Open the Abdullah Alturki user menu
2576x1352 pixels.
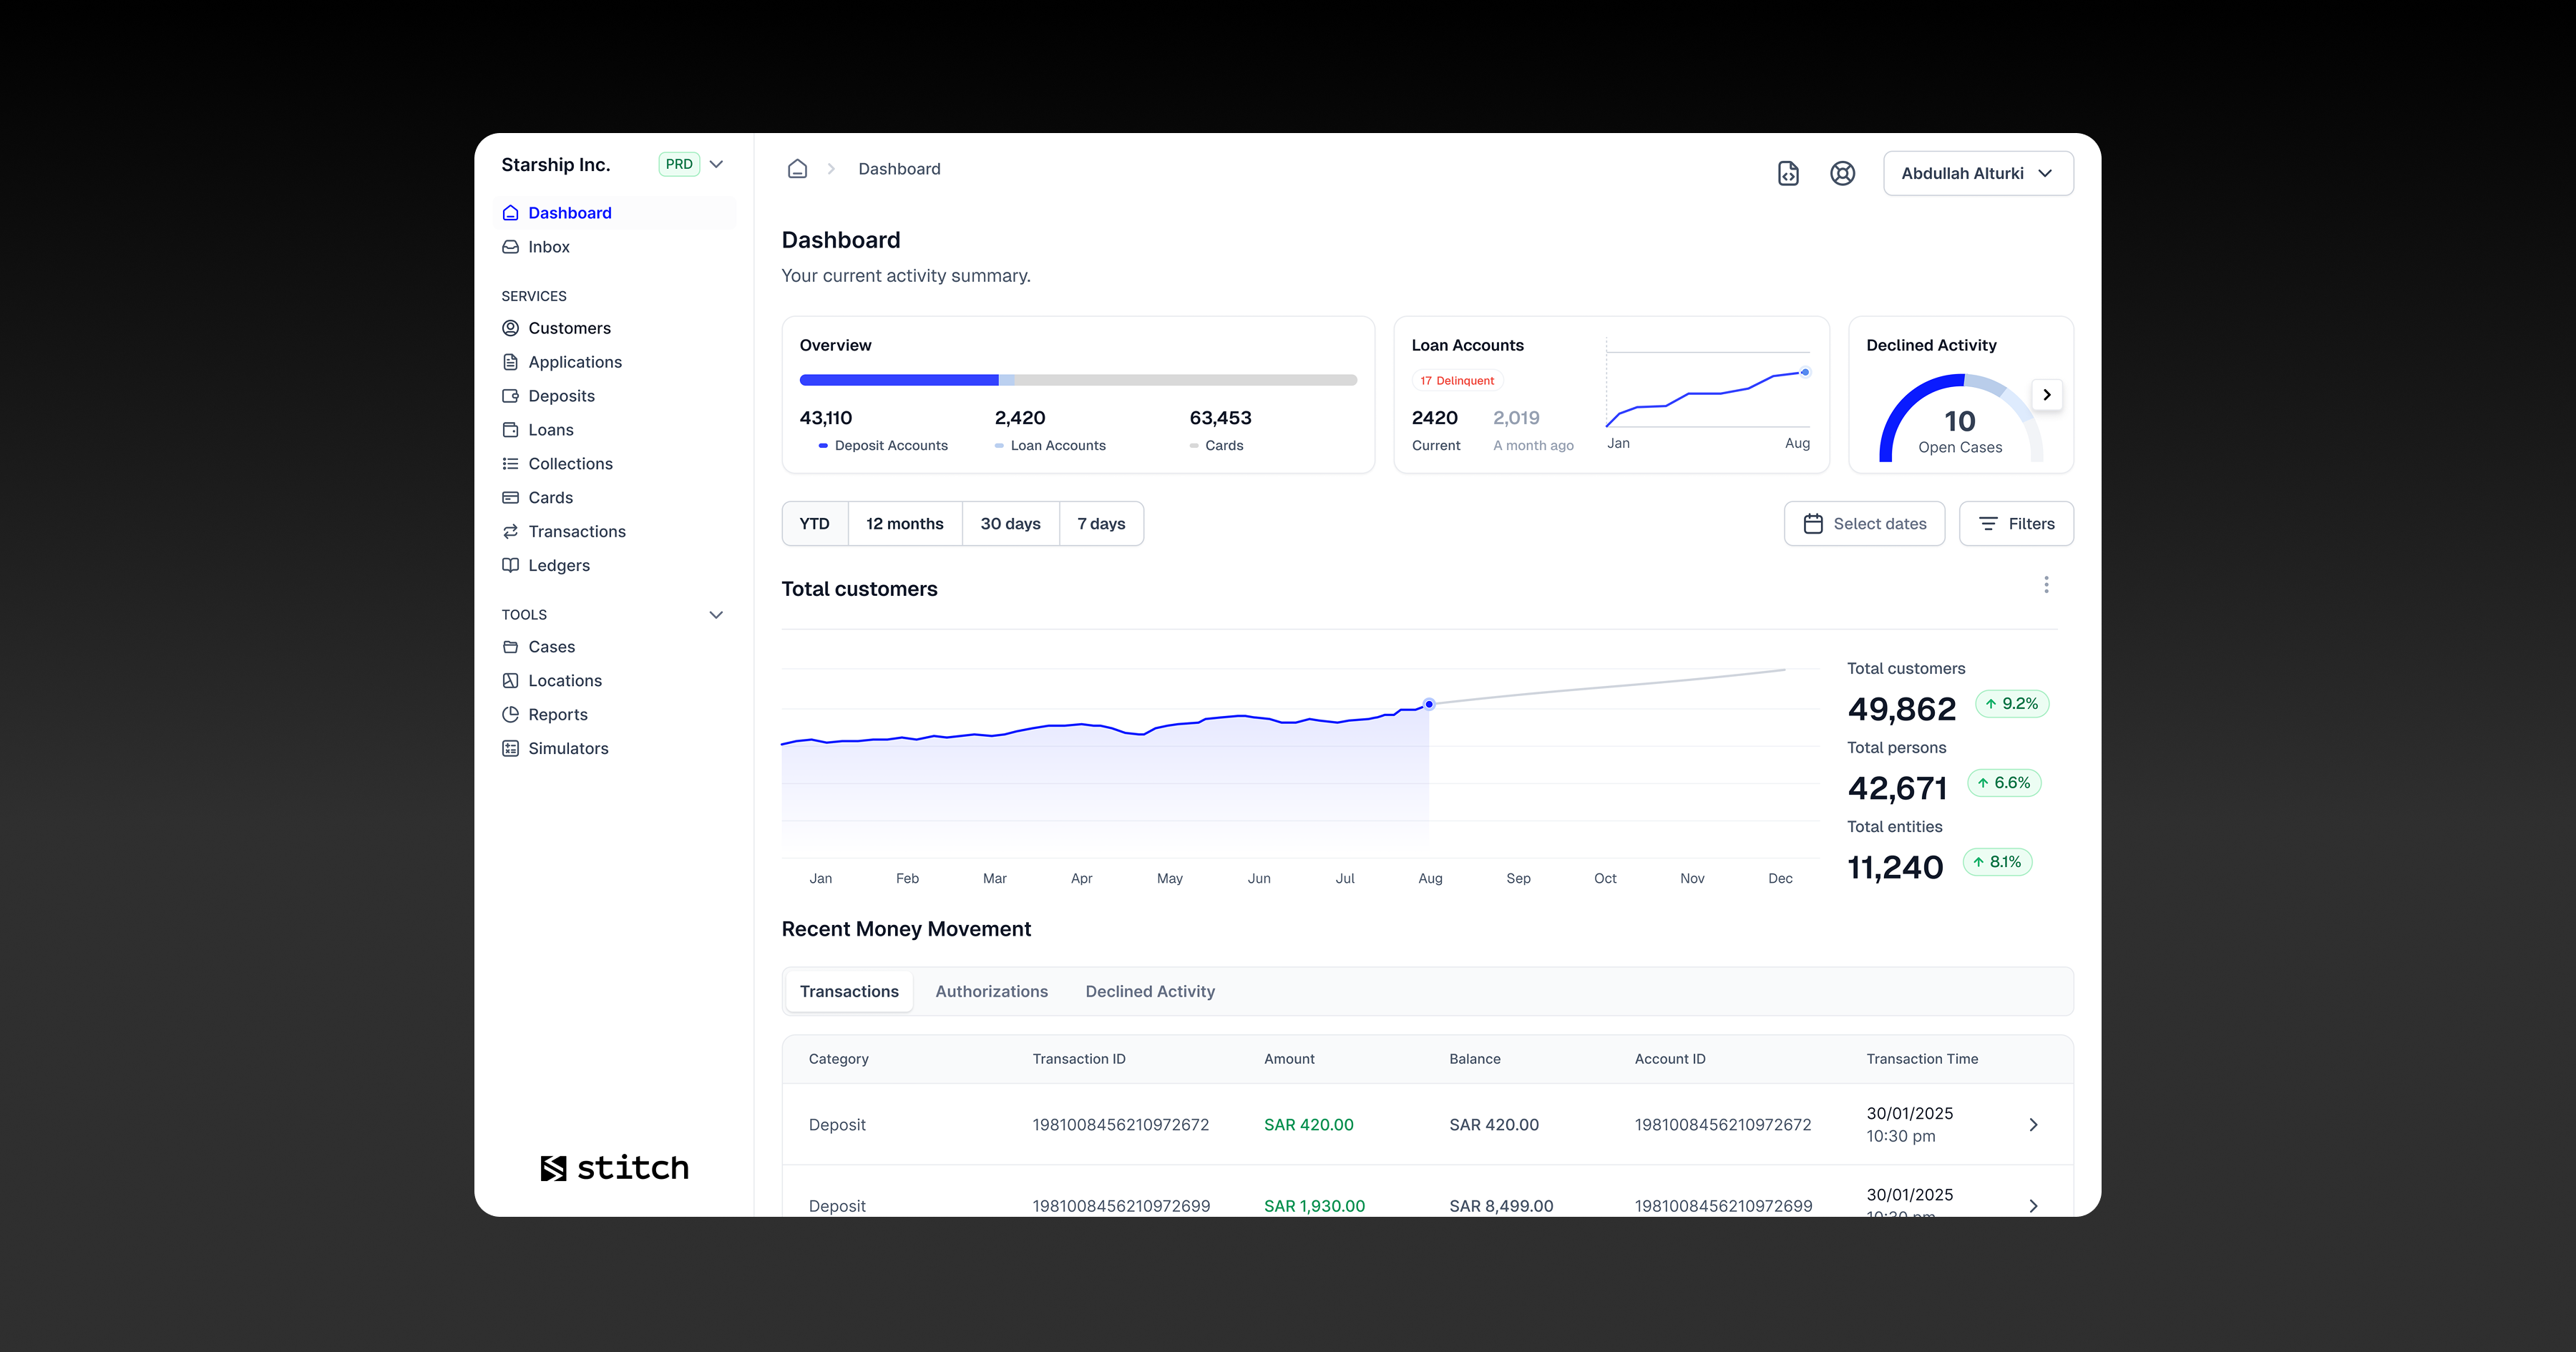coord(1977,173)
